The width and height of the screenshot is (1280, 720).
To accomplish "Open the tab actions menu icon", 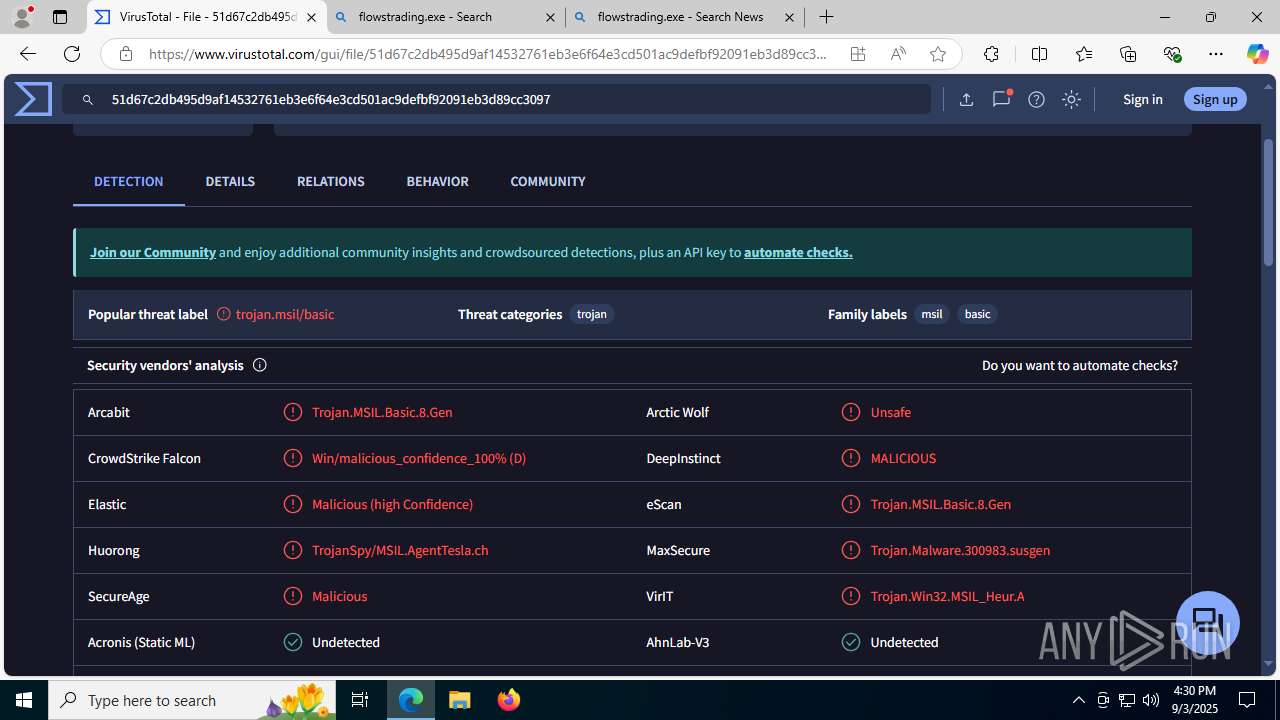I will pyautogui.click(x=60, y=17).
